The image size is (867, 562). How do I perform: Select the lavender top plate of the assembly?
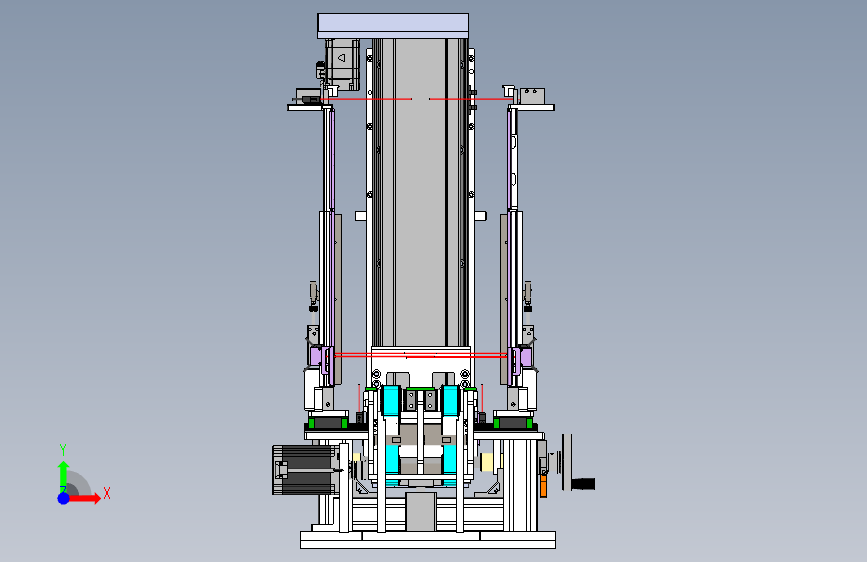[393, 26]
